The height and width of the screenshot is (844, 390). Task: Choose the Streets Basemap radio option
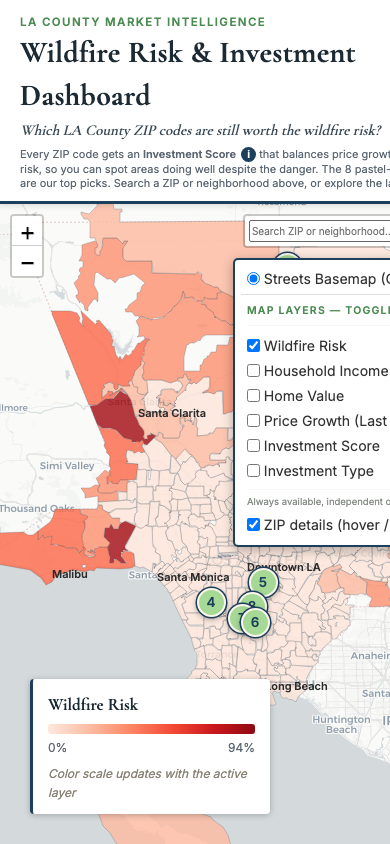pos(253,279)
